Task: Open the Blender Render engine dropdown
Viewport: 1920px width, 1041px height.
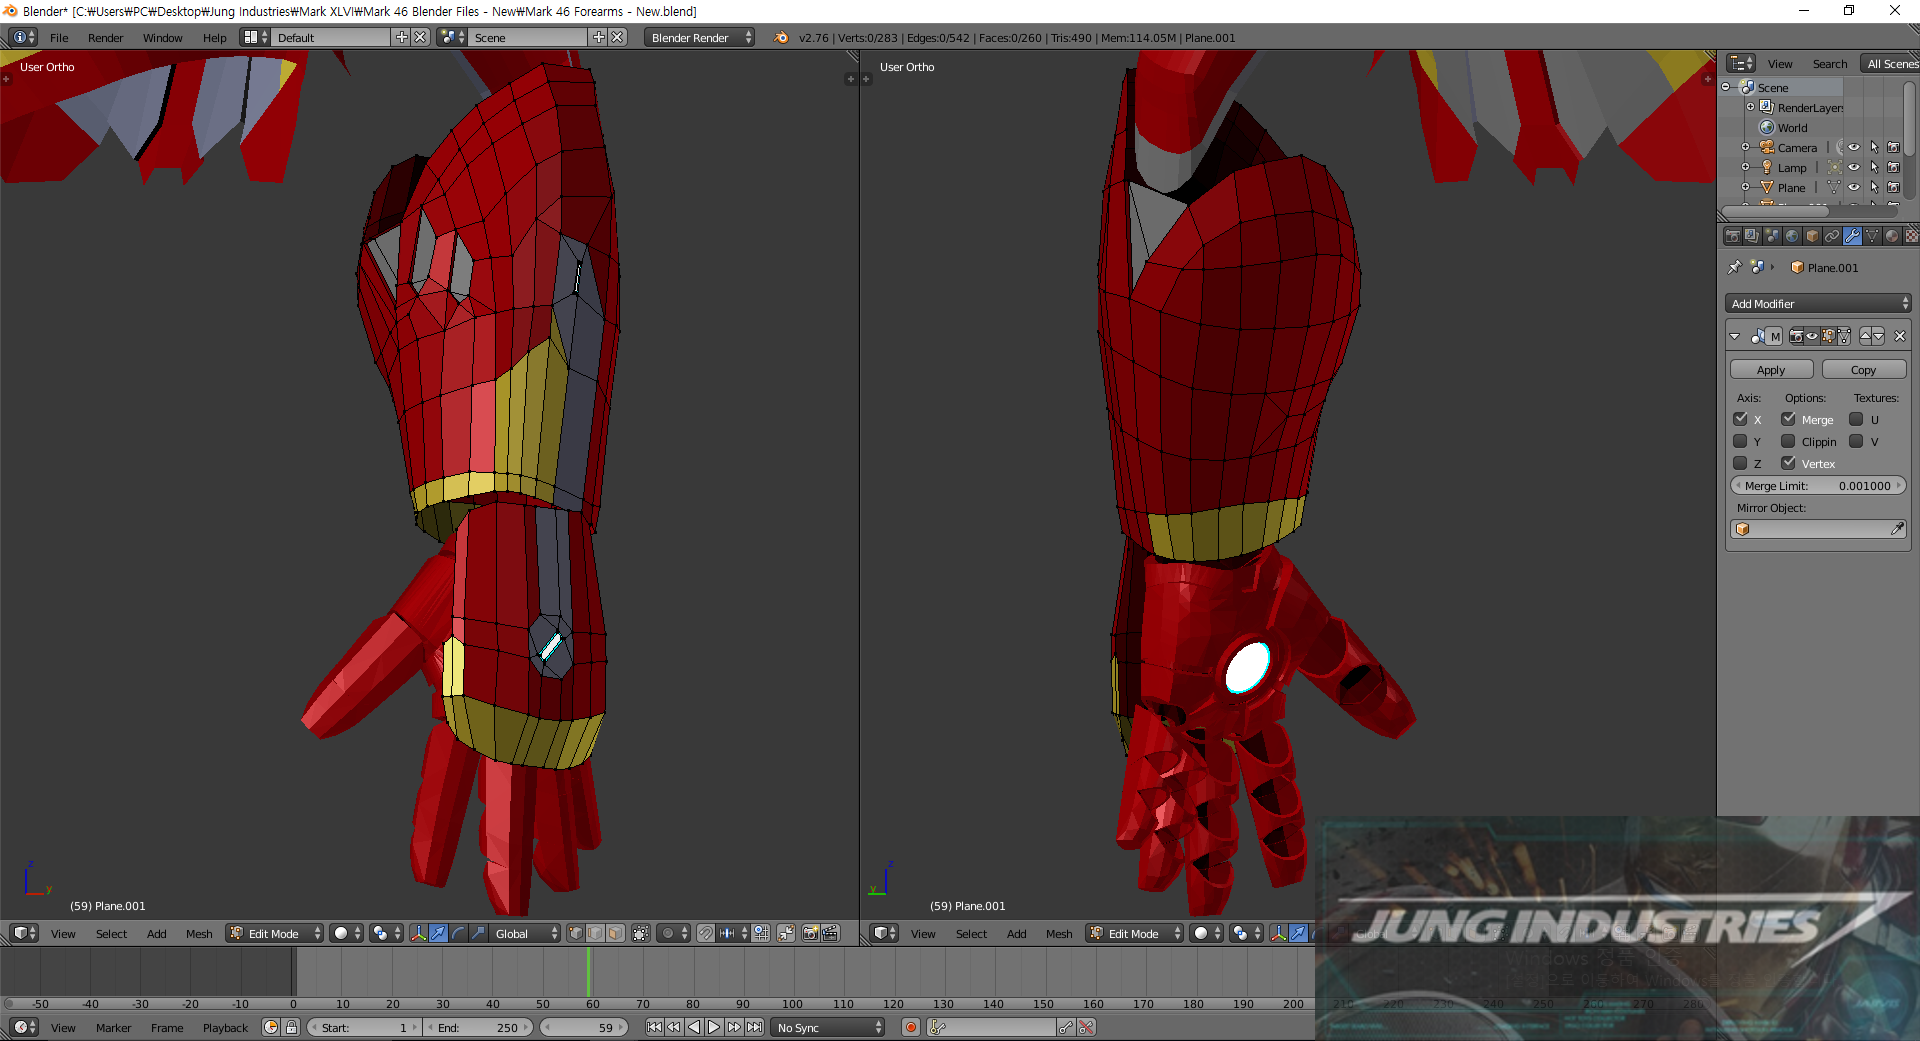Action: [x=700, y=37]
